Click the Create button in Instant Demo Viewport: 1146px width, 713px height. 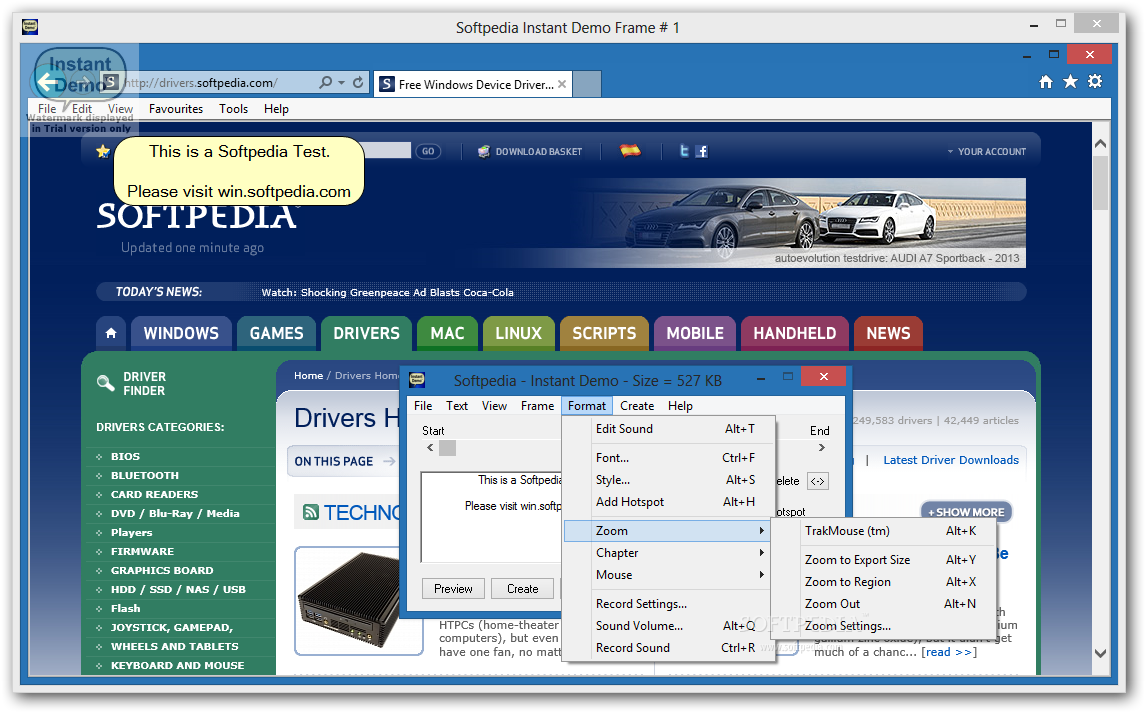click(523, 589)
